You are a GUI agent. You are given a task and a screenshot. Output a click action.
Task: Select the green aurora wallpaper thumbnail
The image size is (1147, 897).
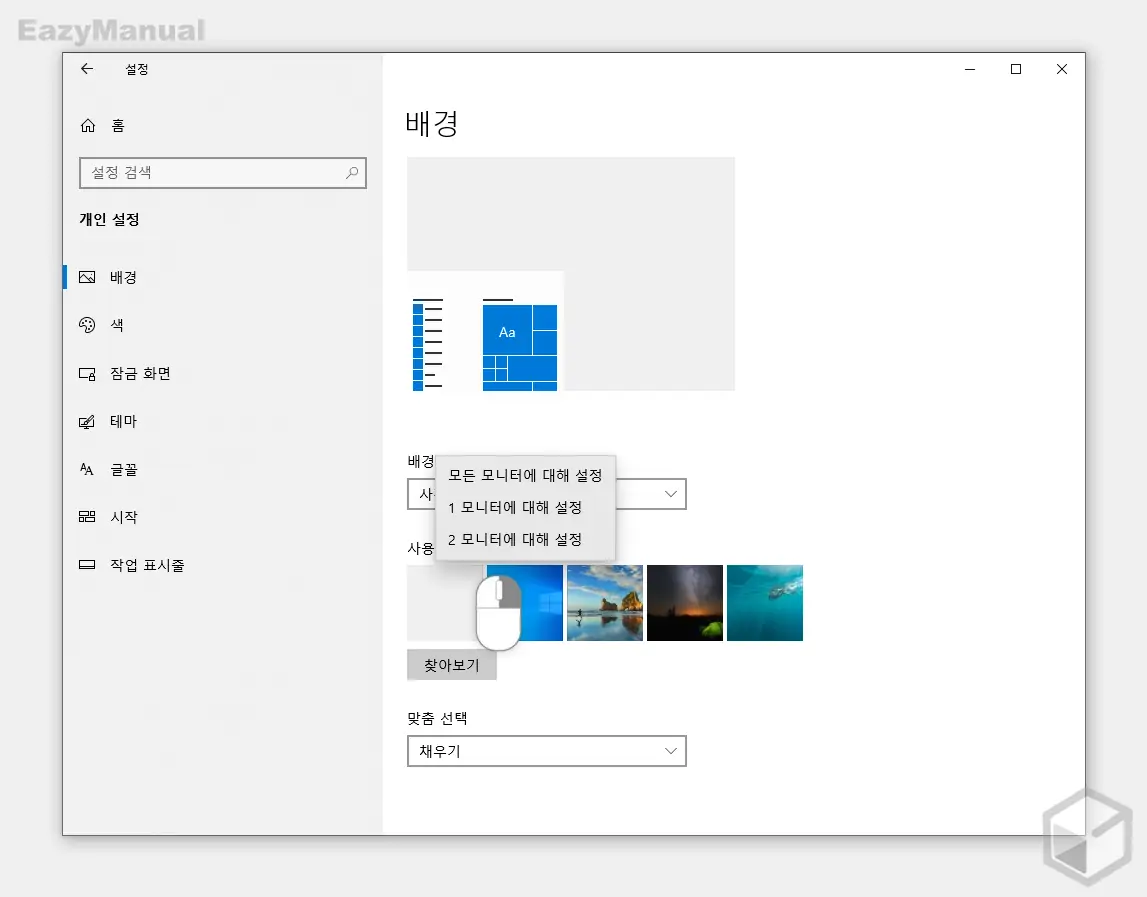coord(684,603)
